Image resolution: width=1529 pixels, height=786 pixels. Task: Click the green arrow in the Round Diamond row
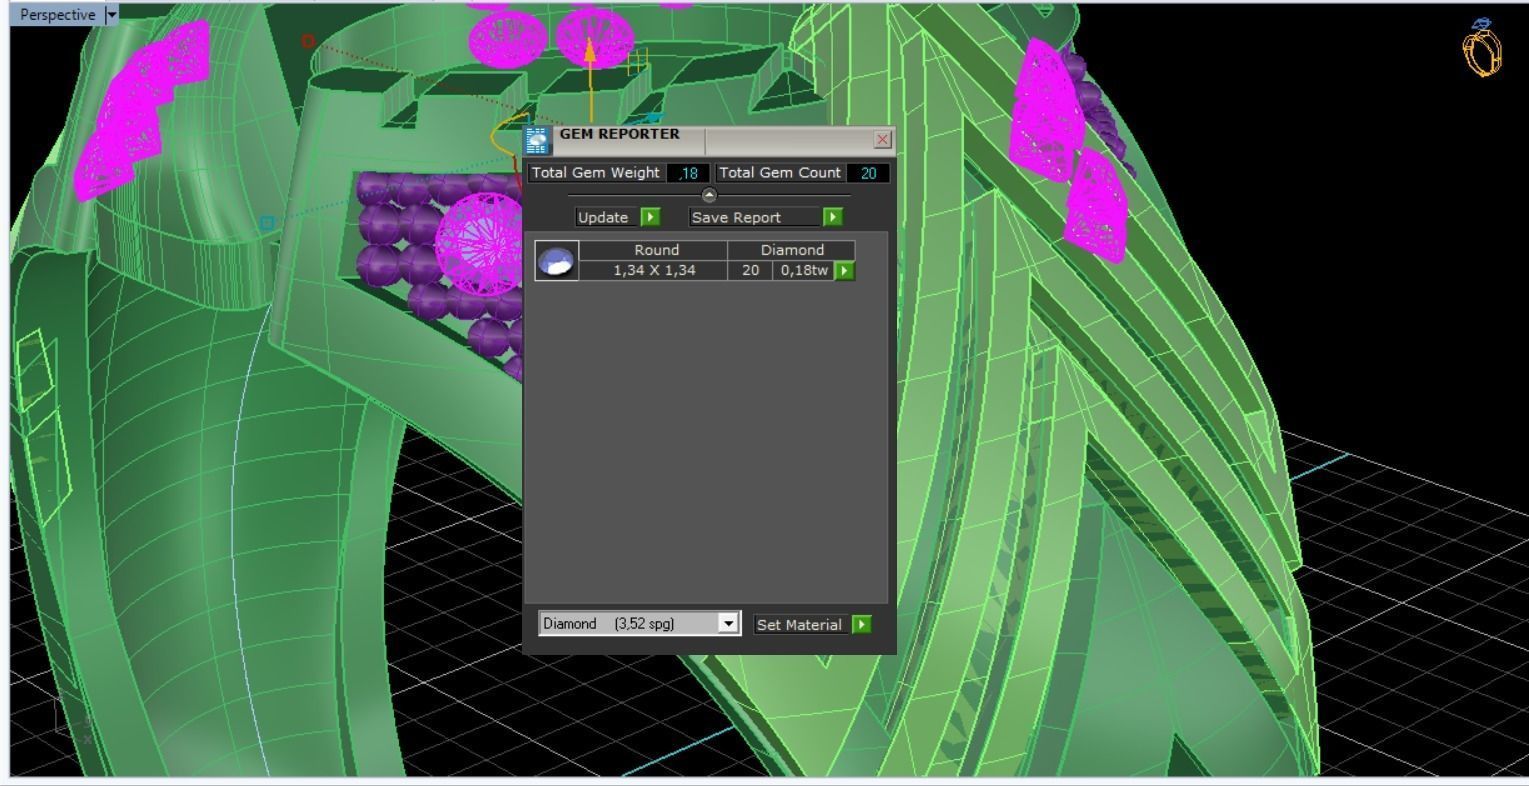coord(845,270)
